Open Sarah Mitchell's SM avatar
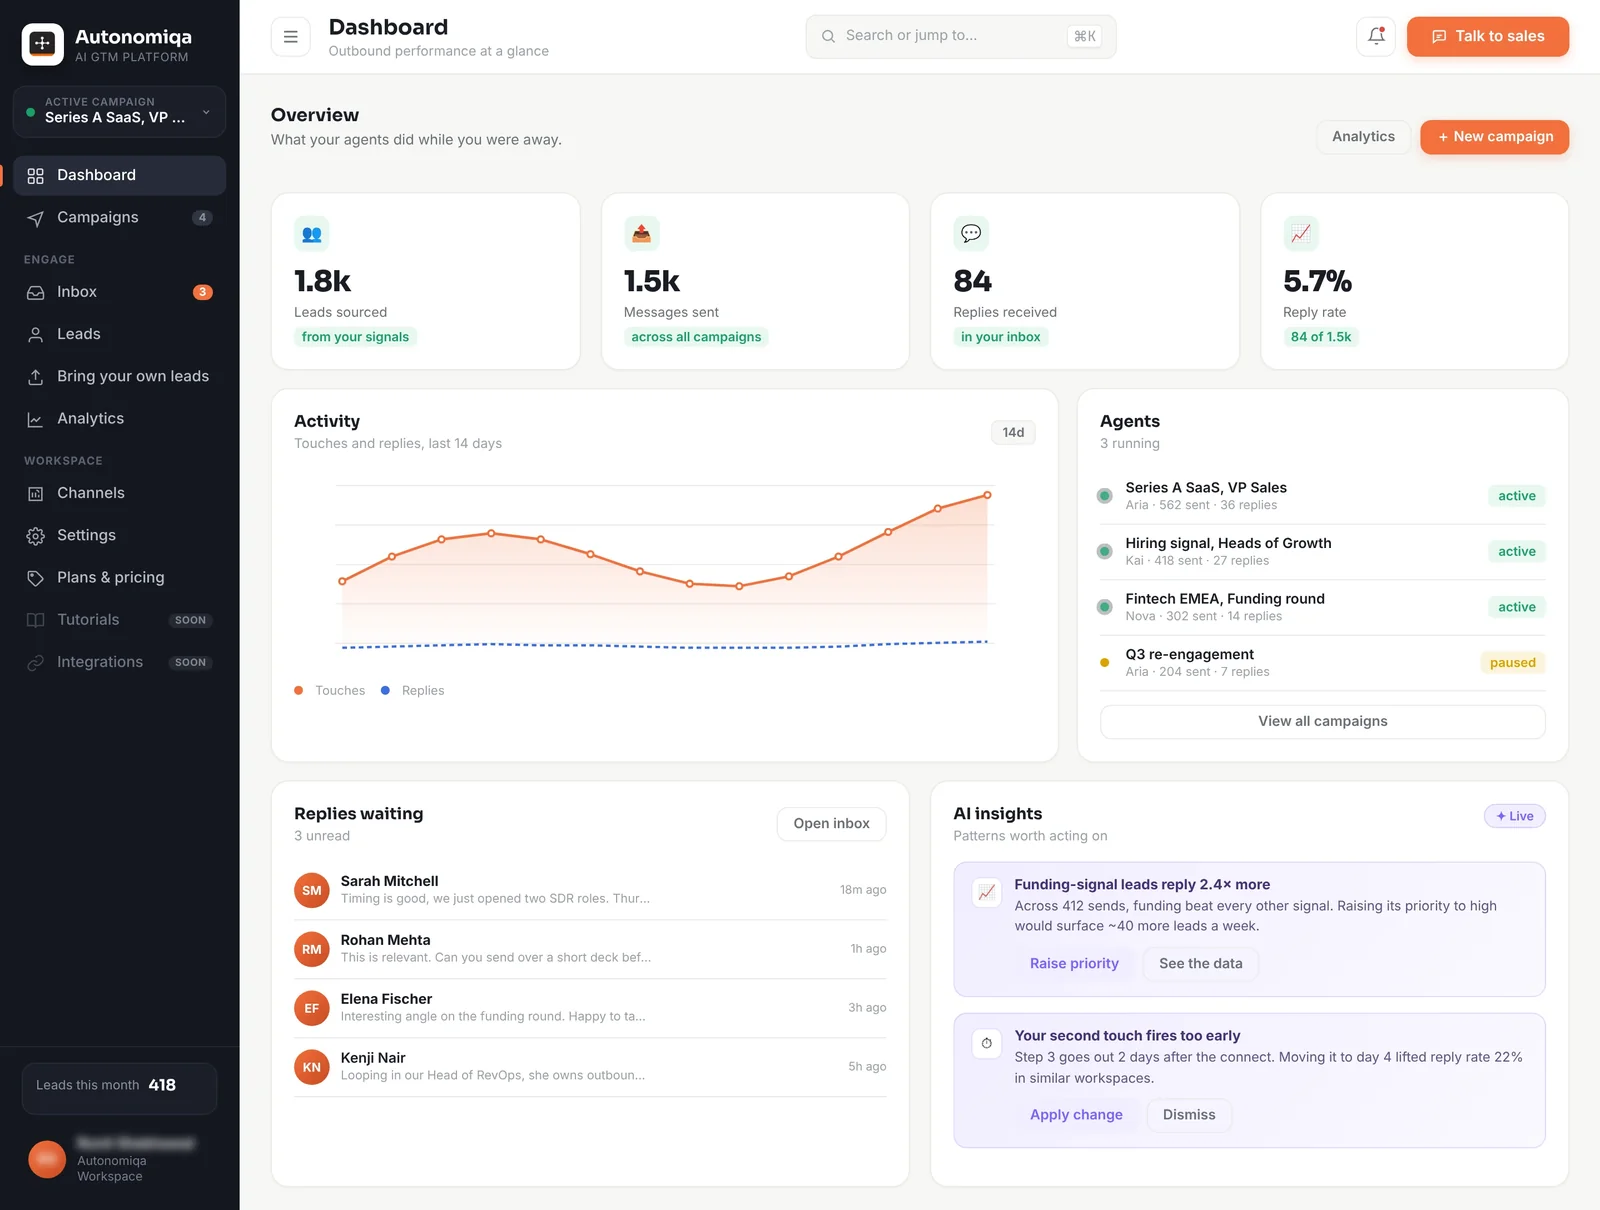This screenshot has width=1600, height=1210. tap(312, 891)
